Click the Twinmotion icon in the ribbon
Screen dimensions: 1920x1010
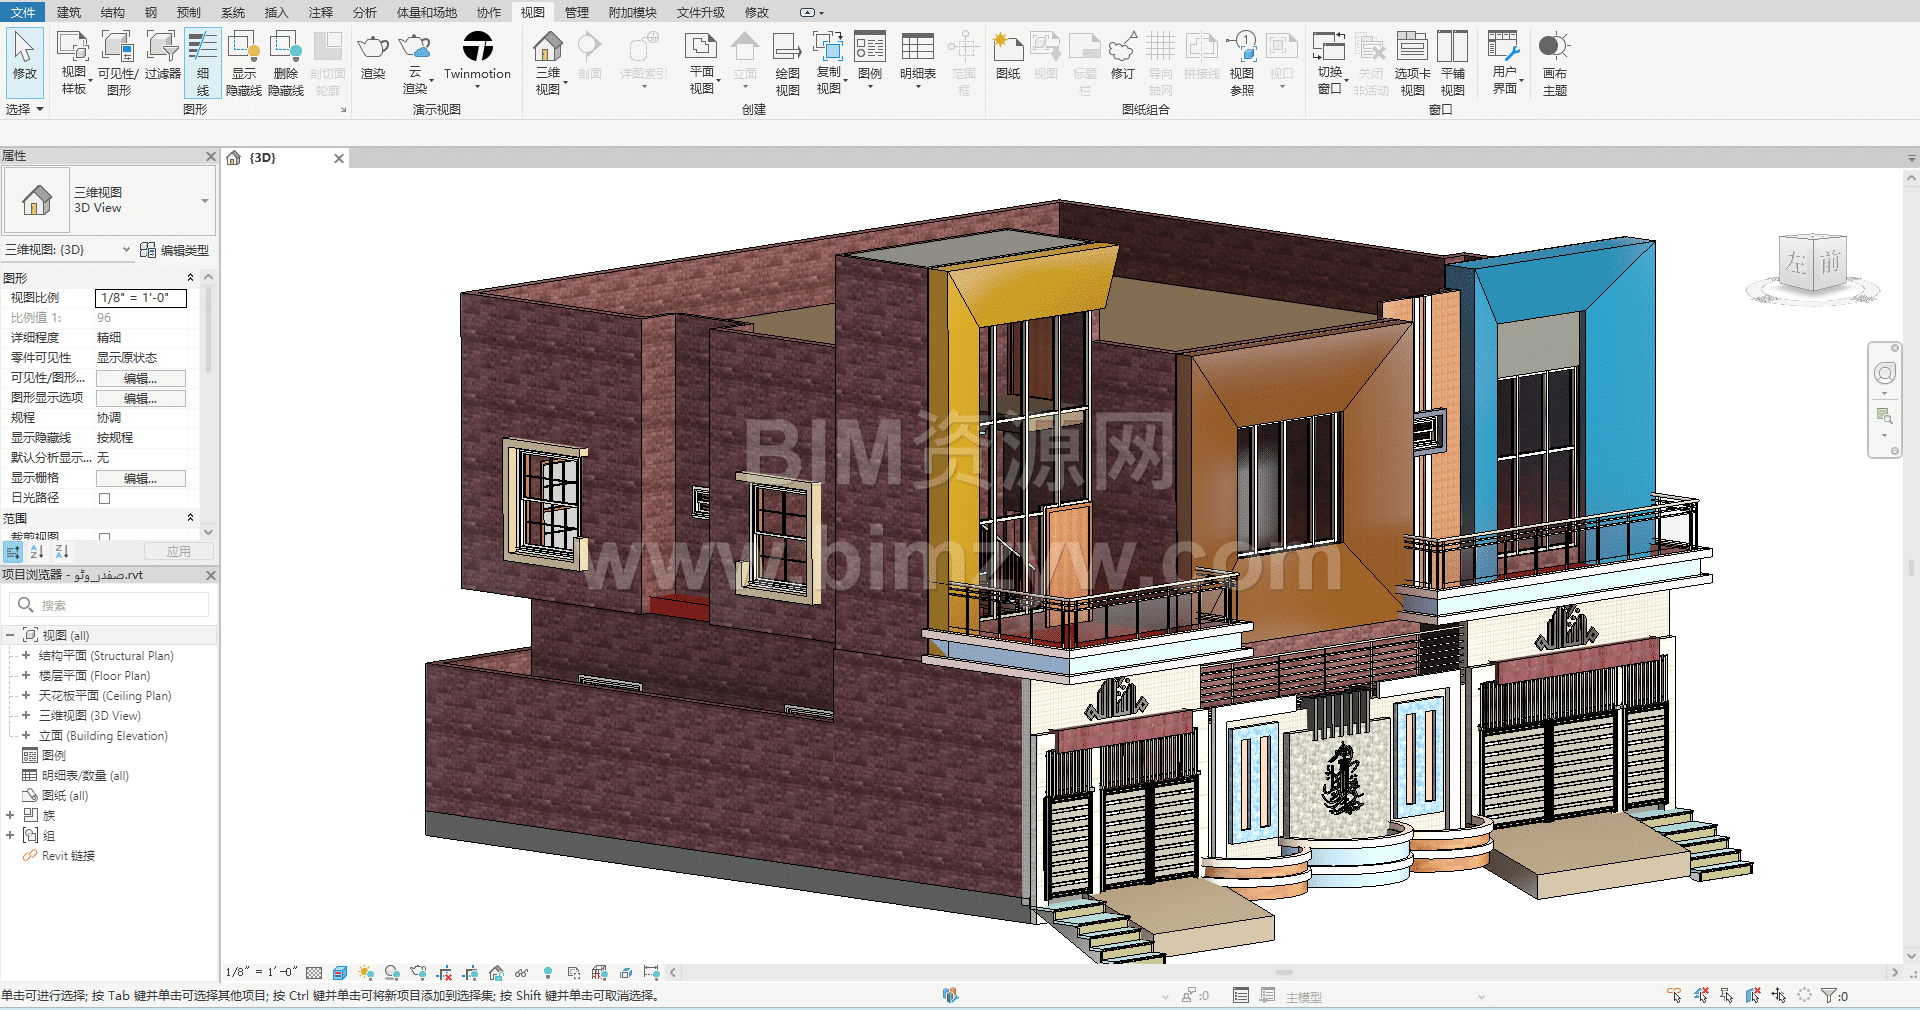coord(477,47)
